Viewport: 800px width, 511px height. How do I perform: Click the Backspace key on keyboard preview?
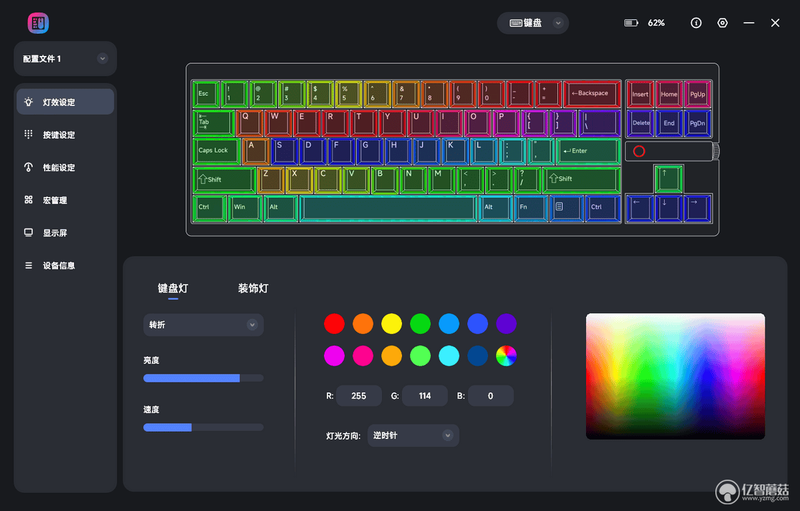pos(592,94)
